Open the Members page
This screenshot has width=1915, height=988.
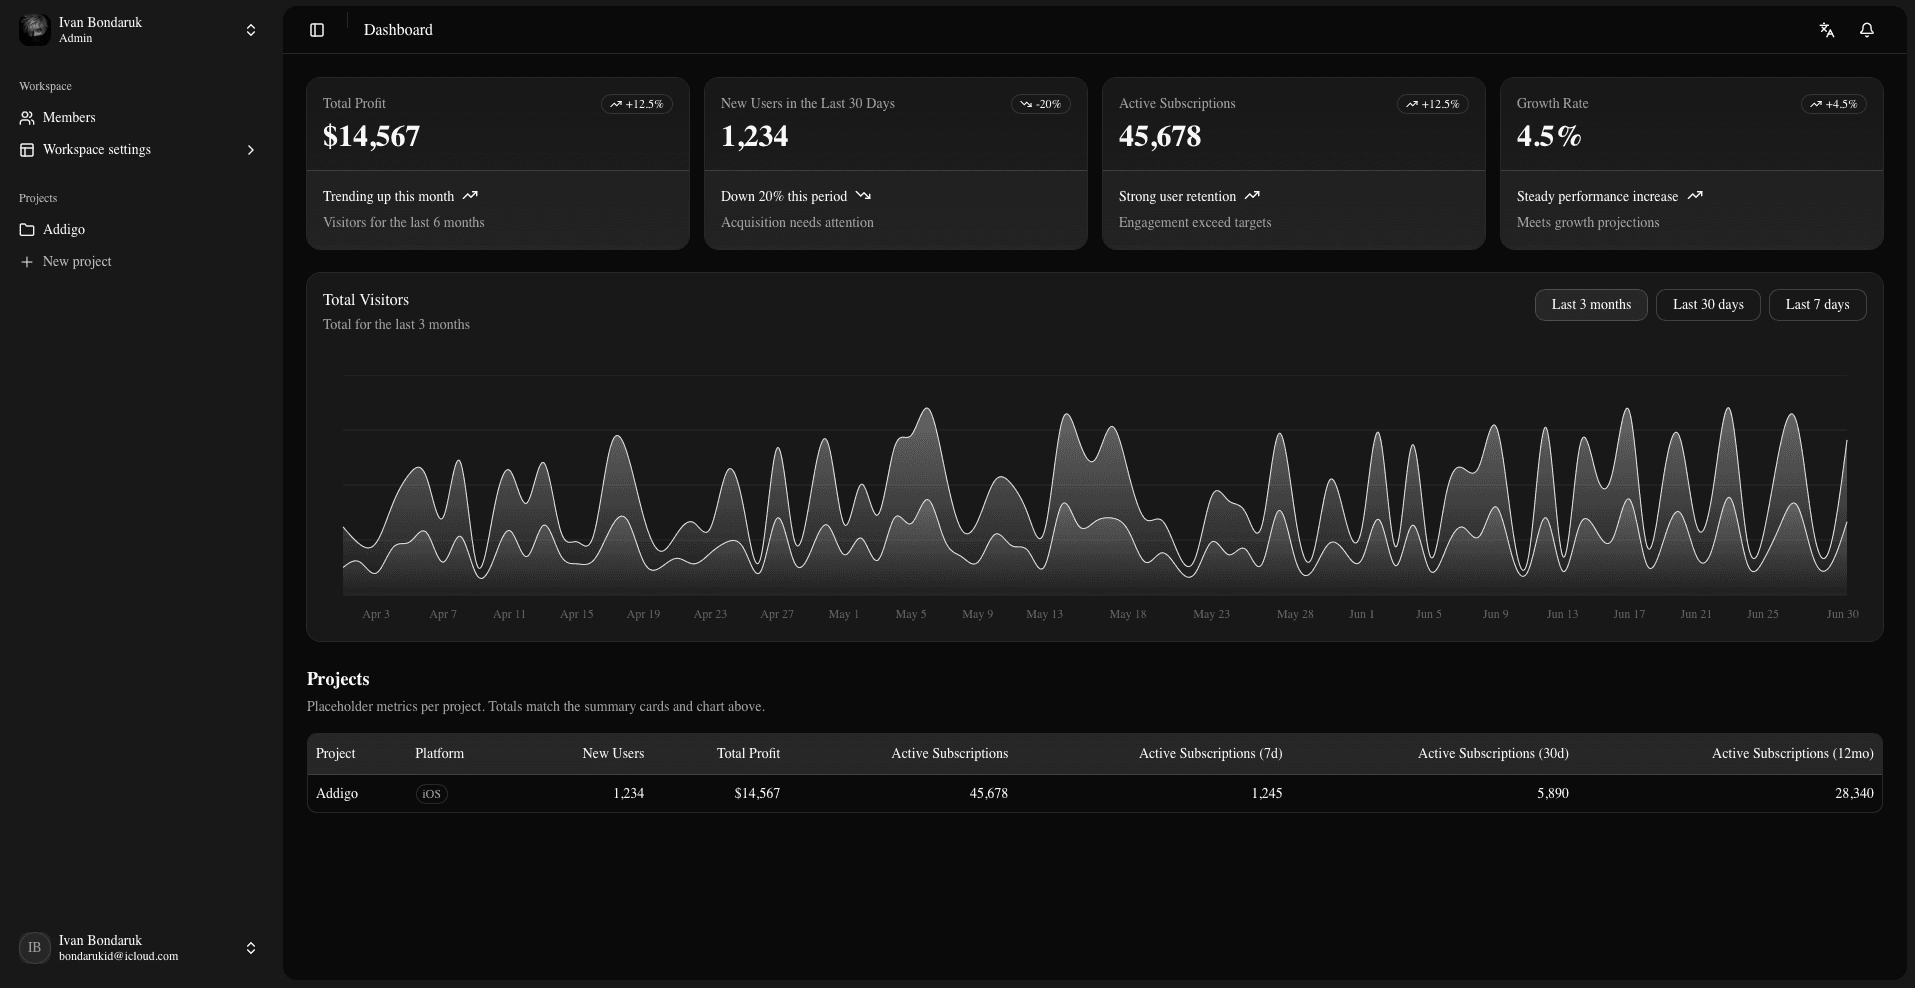(x=139, y=118)
